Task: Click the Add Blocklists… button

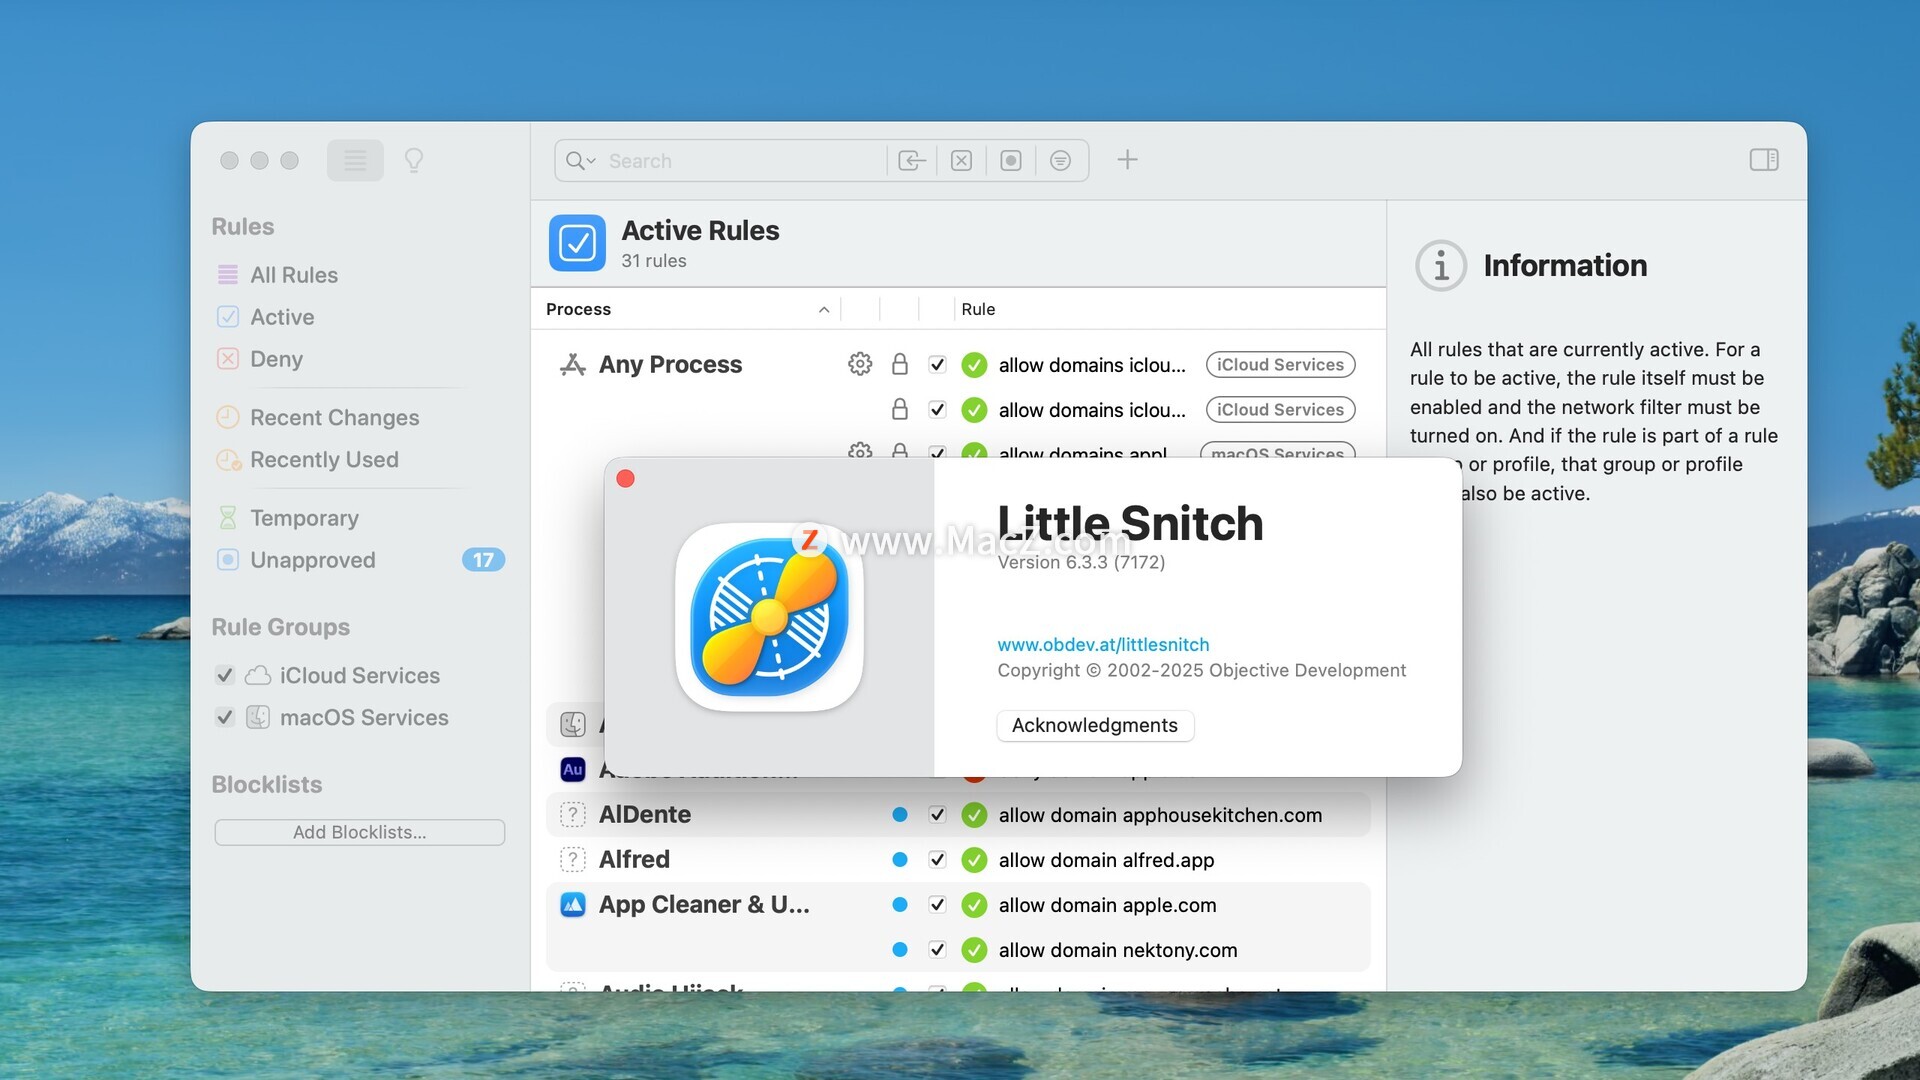Action: pos(359,832)
